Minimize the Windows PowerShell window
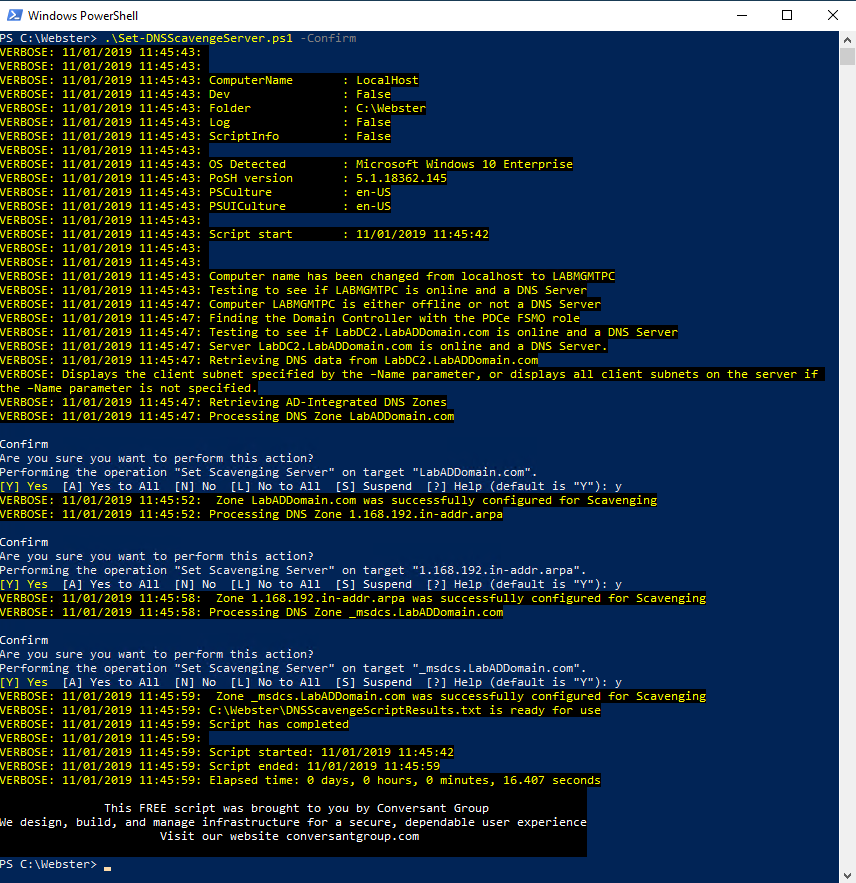This screenshot has width=856, height=883. pyautogui.click(x=741, y=15)
